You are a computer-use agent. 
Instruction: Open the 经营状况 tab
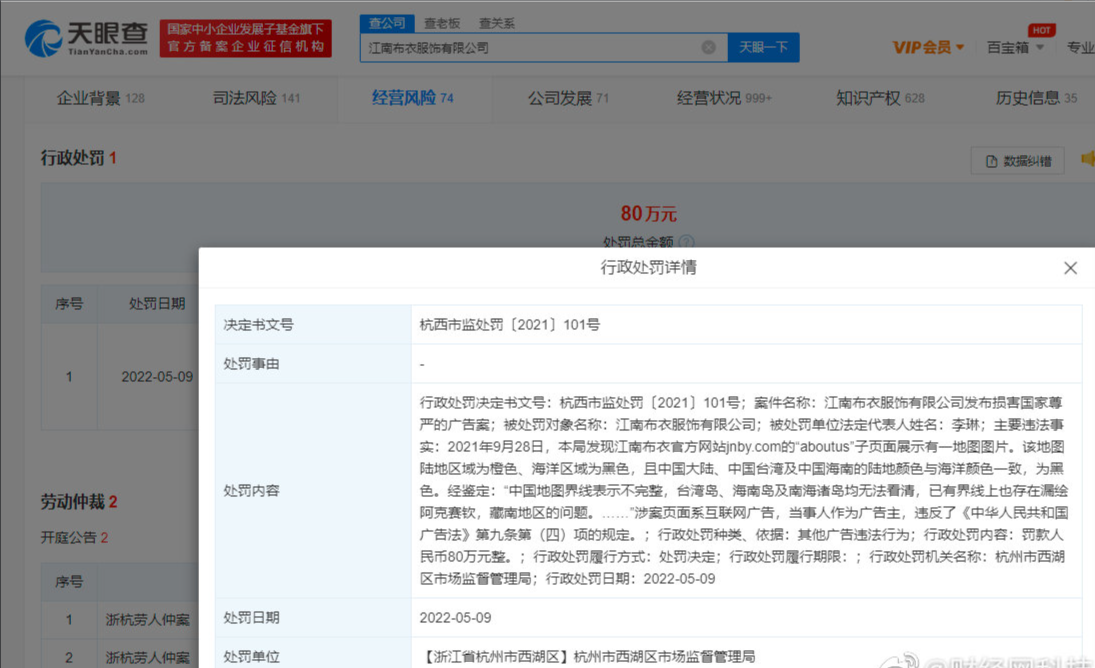724,98
